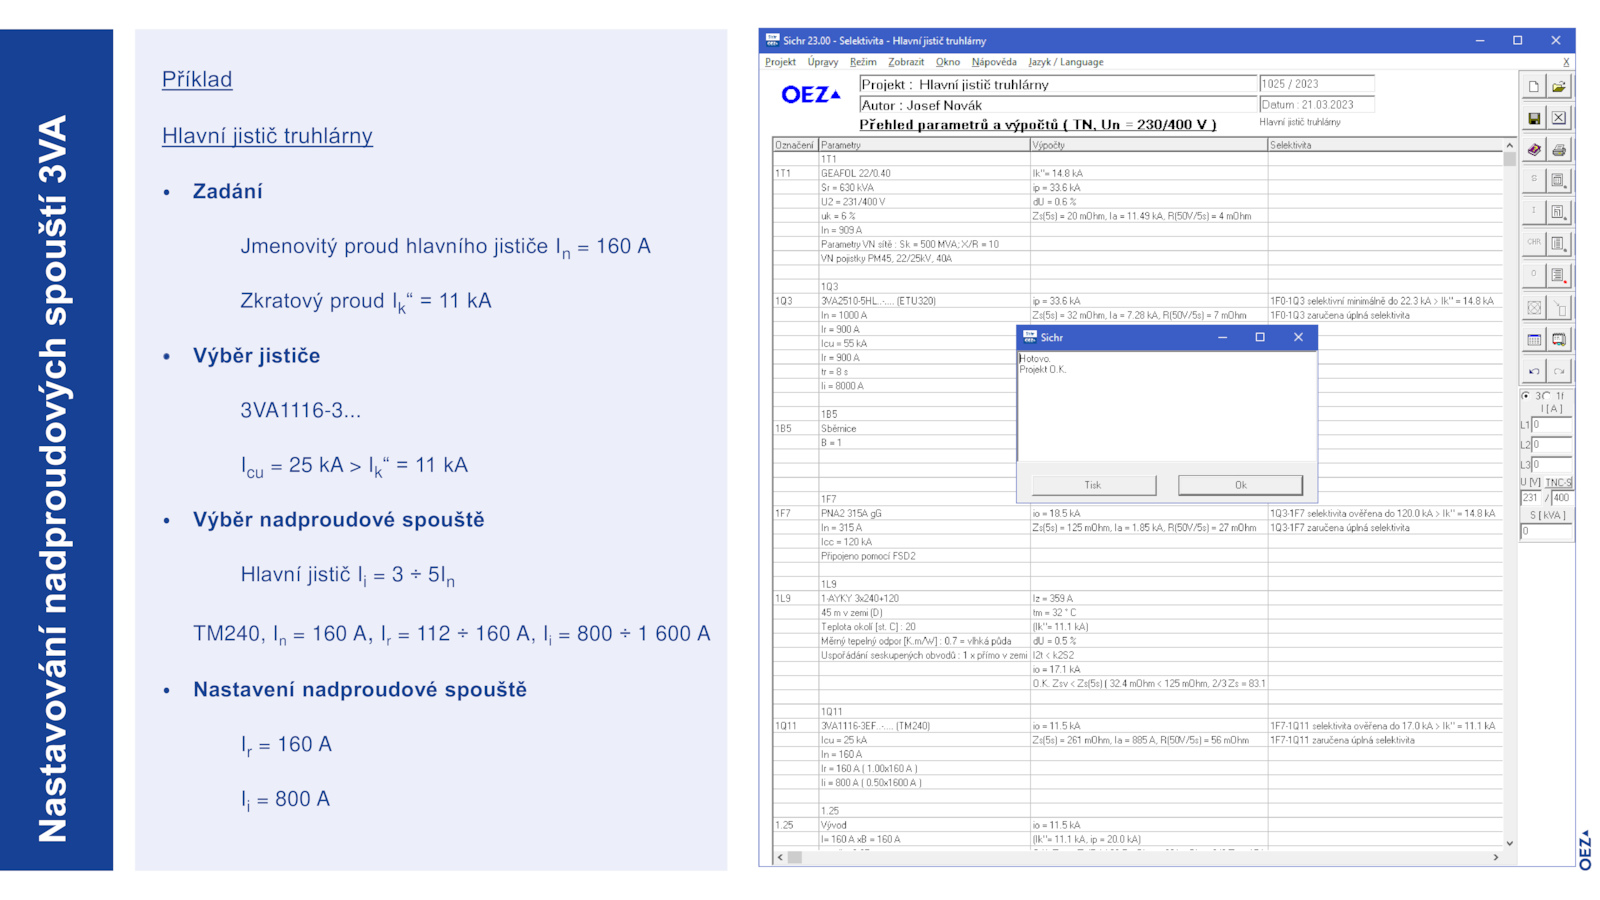Close project using boxed X toolbar icon
1600x900 pixels.
pos(1559,118)
